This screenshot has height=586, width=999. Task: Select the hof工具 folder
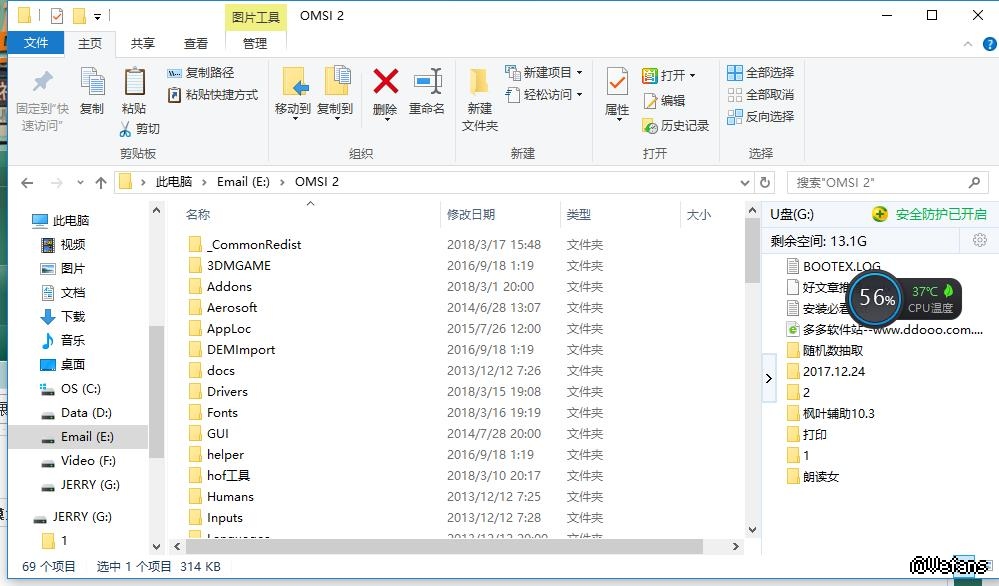229,476
